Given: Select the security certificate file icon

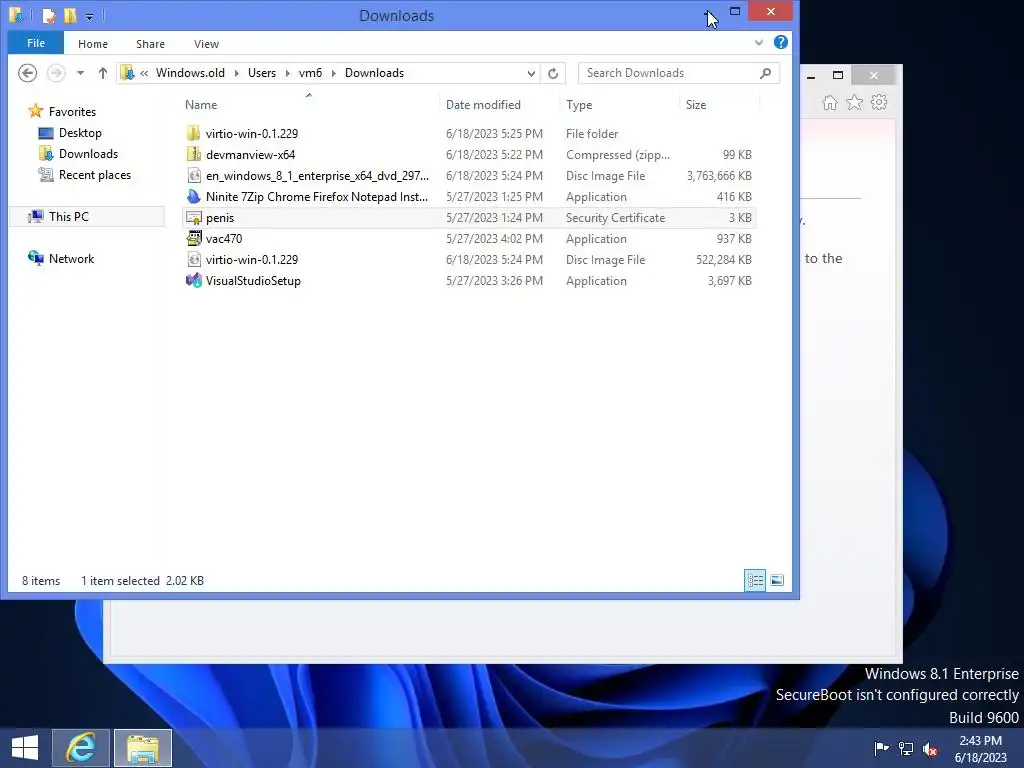Looking at the screenshot, I should pyautogui.click(x=193, y=217).
